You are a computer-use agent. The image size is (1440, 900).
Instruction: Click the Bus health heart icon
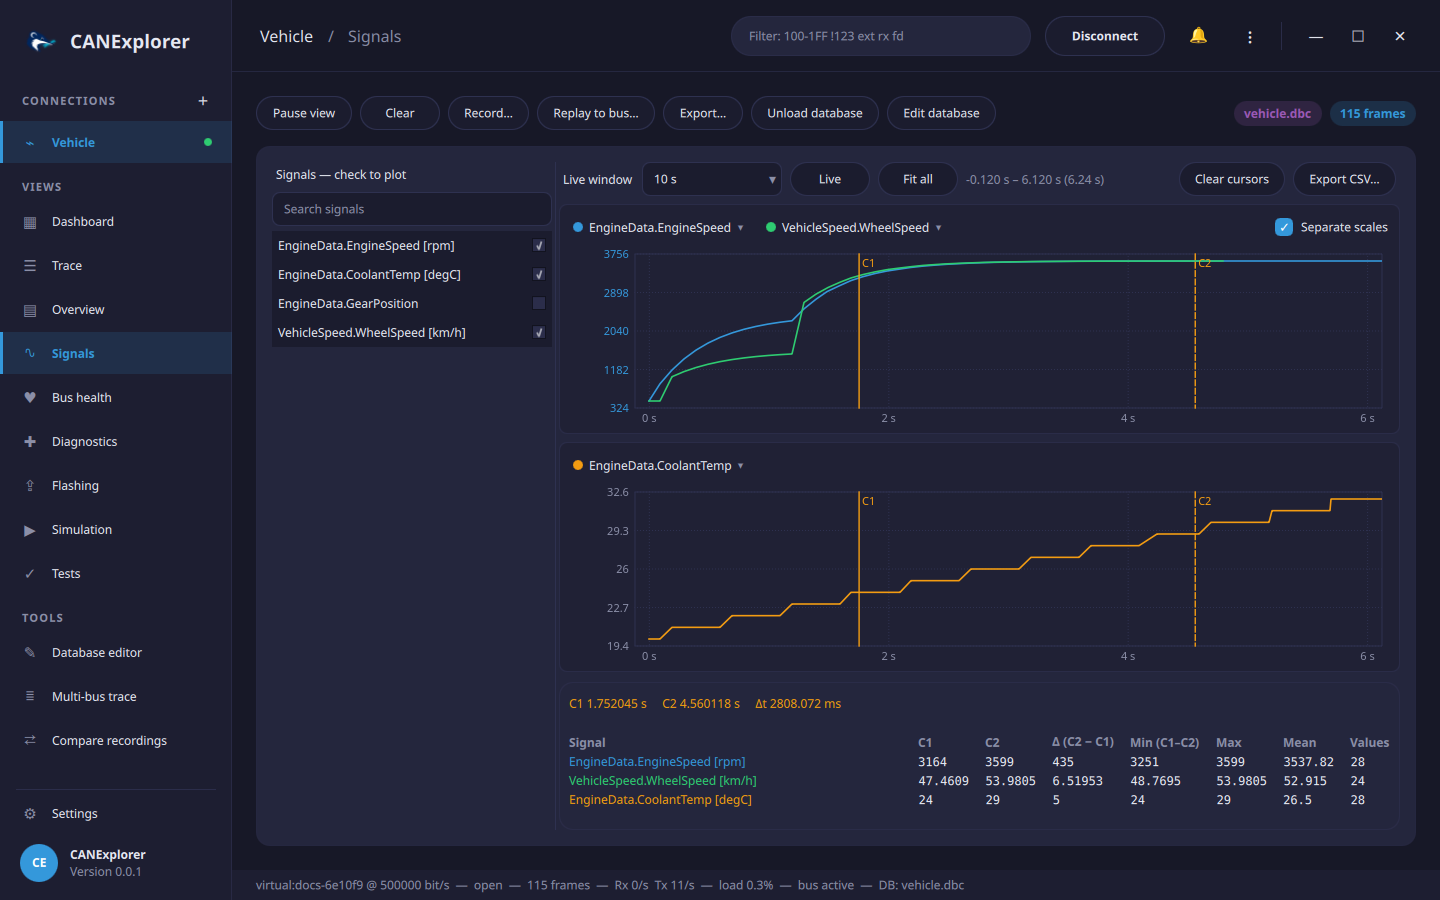(30, 398)
